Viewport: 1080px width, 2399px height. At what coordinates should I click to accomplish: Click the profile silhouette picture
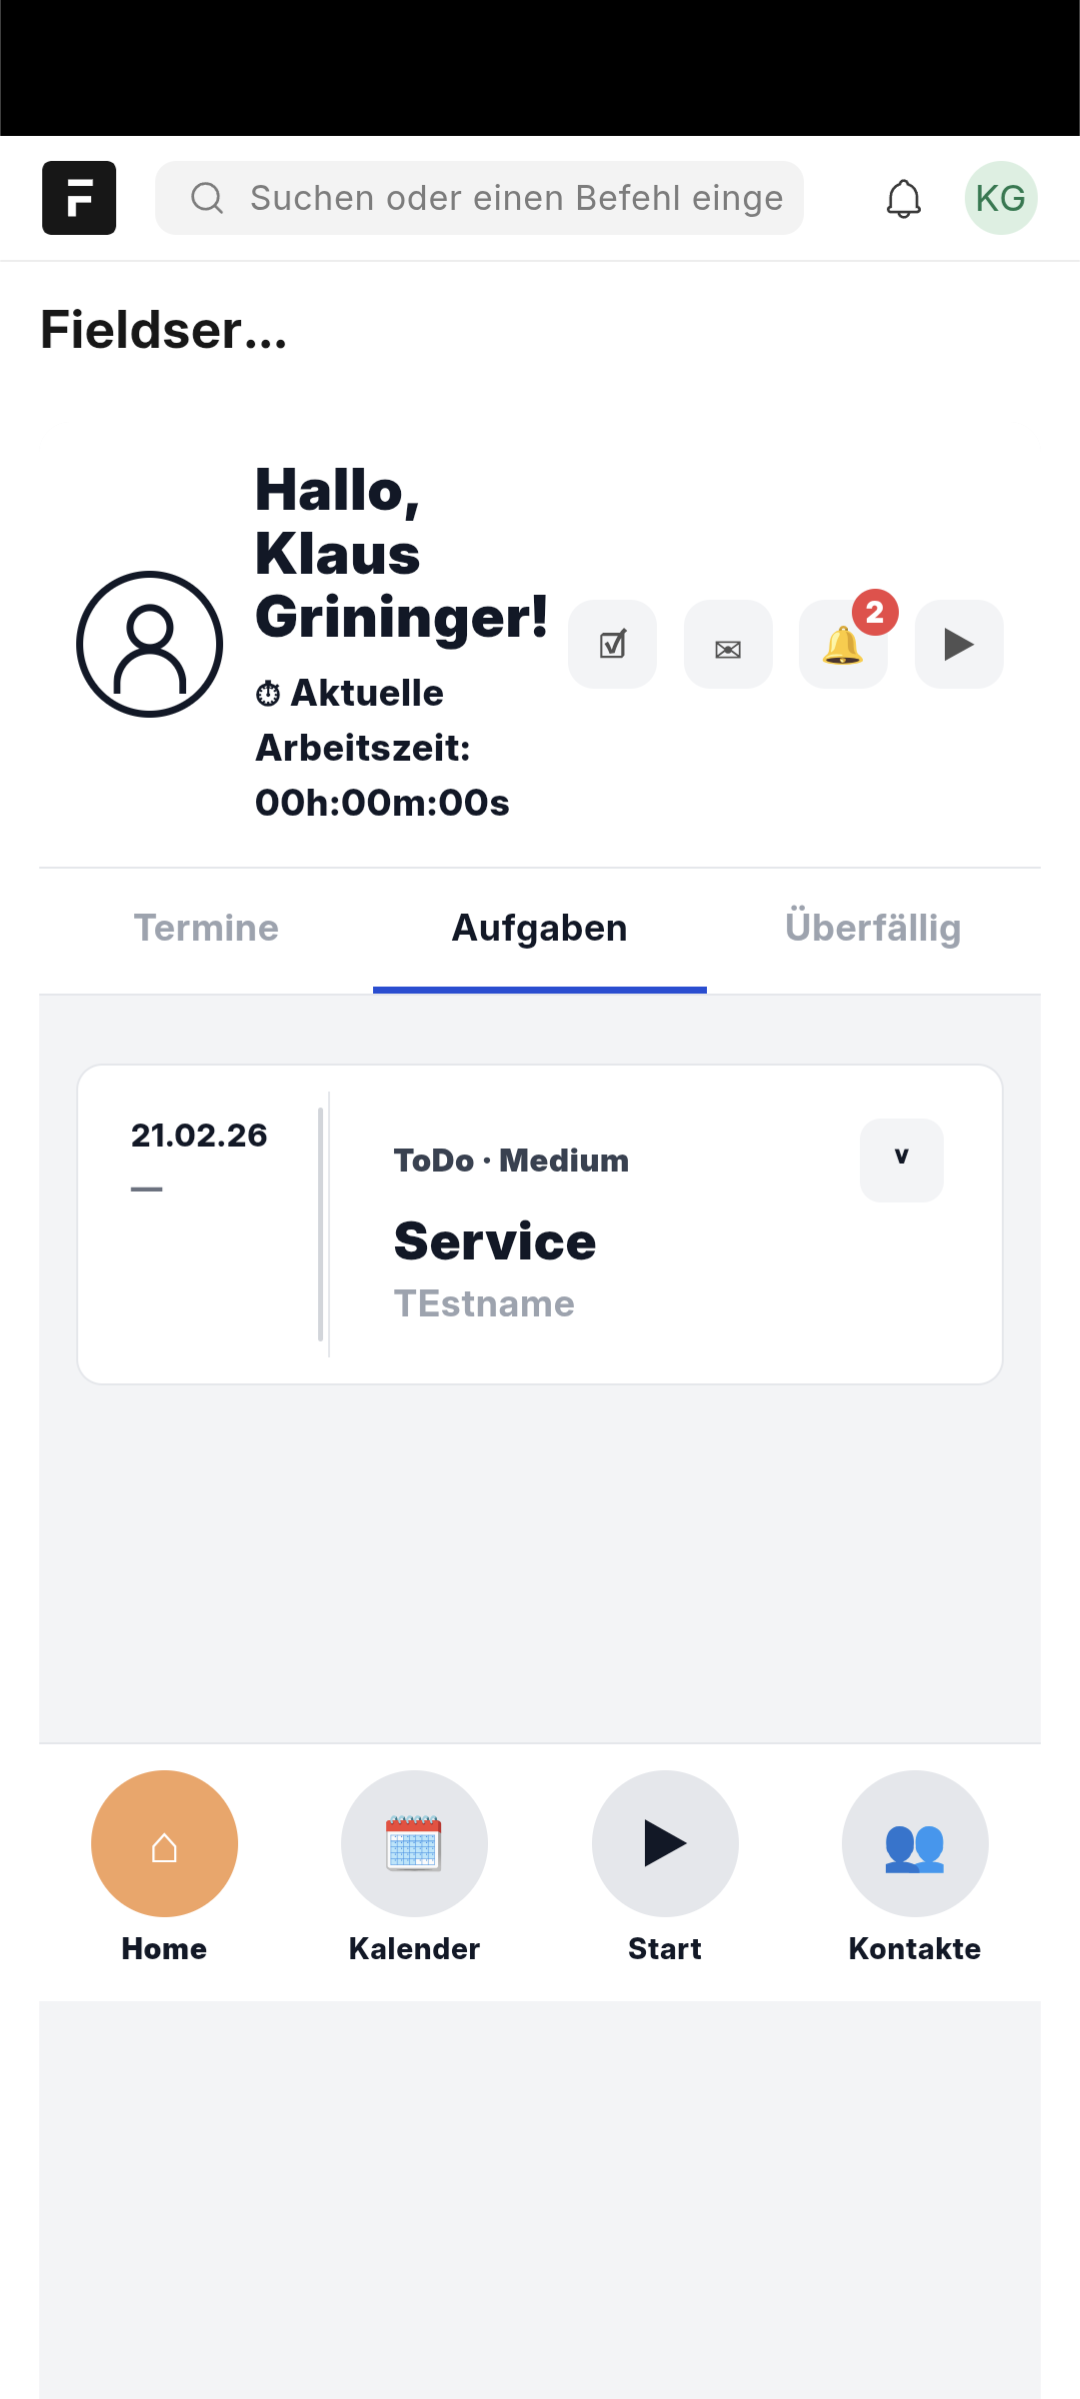pos(150,645)
